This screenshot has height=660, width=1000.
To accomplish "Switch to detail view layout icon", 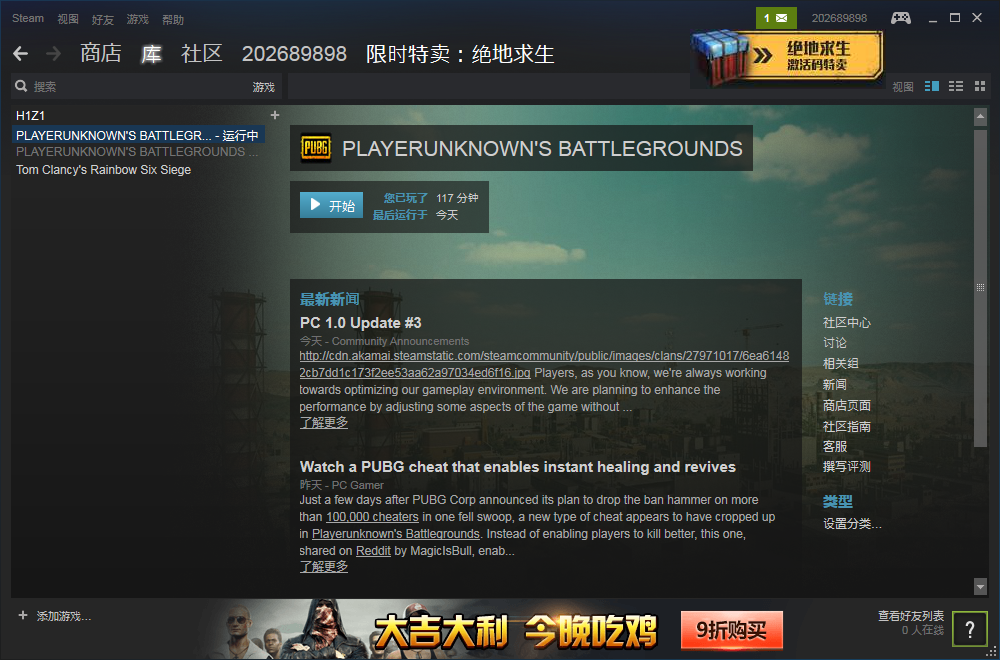I will point(932,86).
